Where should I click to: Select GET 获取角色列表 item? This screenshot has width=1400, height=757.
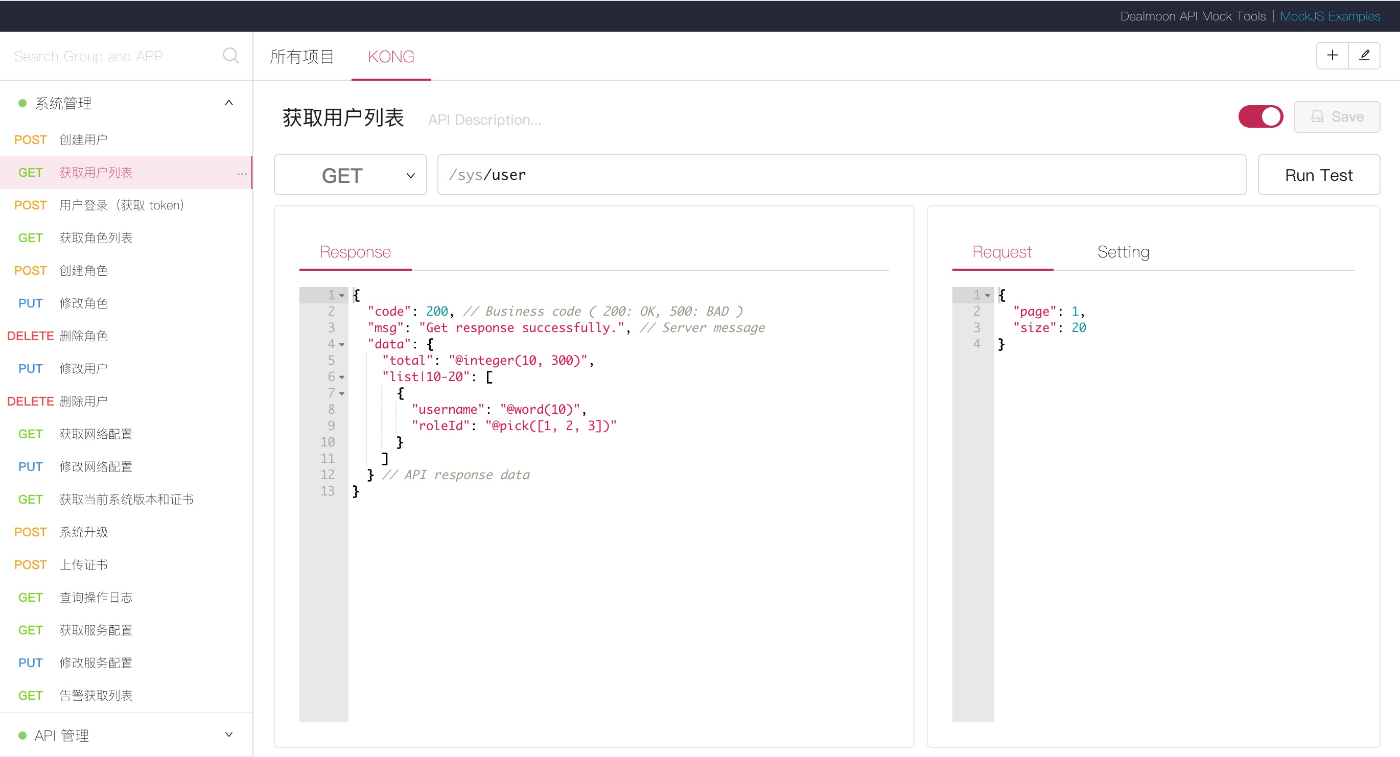point(126,238)
